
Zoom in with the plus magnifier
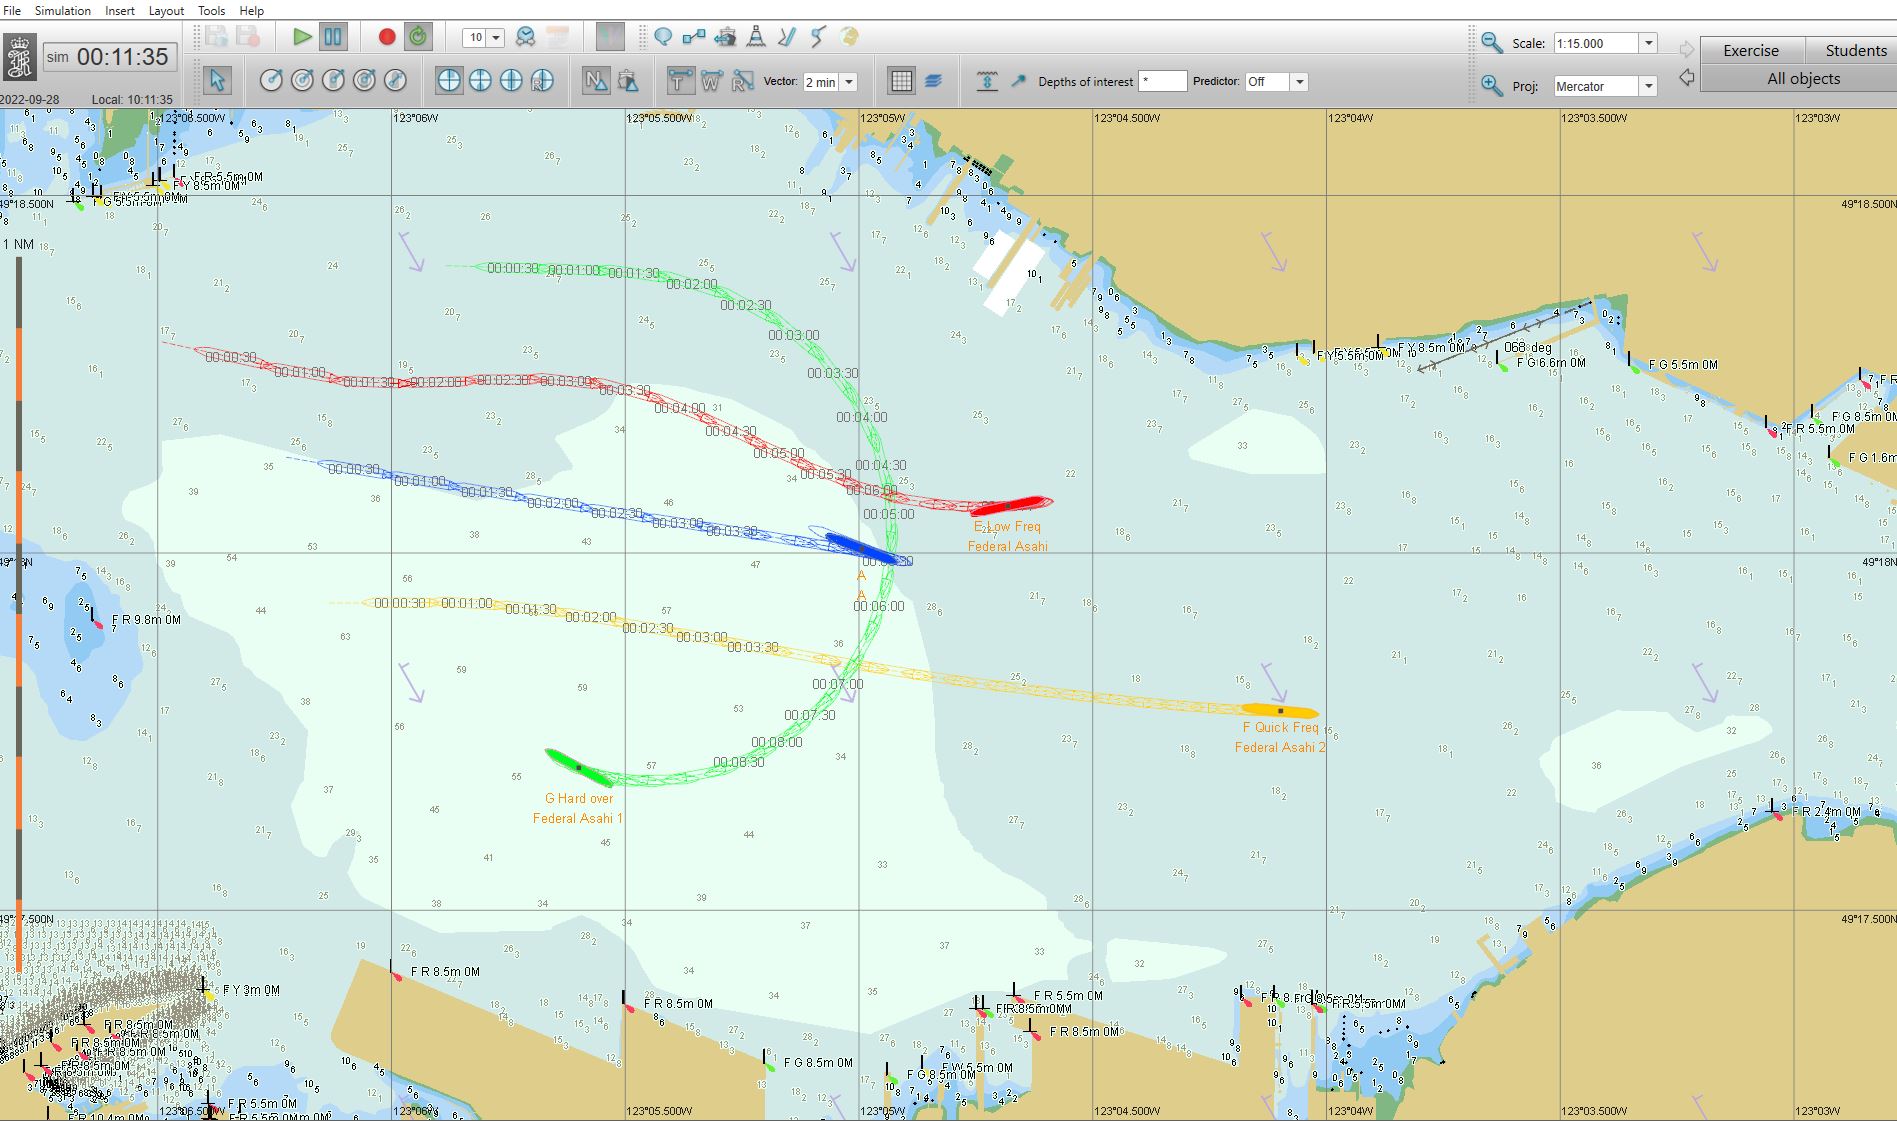pyautogui.click(x=1491, y=86)
